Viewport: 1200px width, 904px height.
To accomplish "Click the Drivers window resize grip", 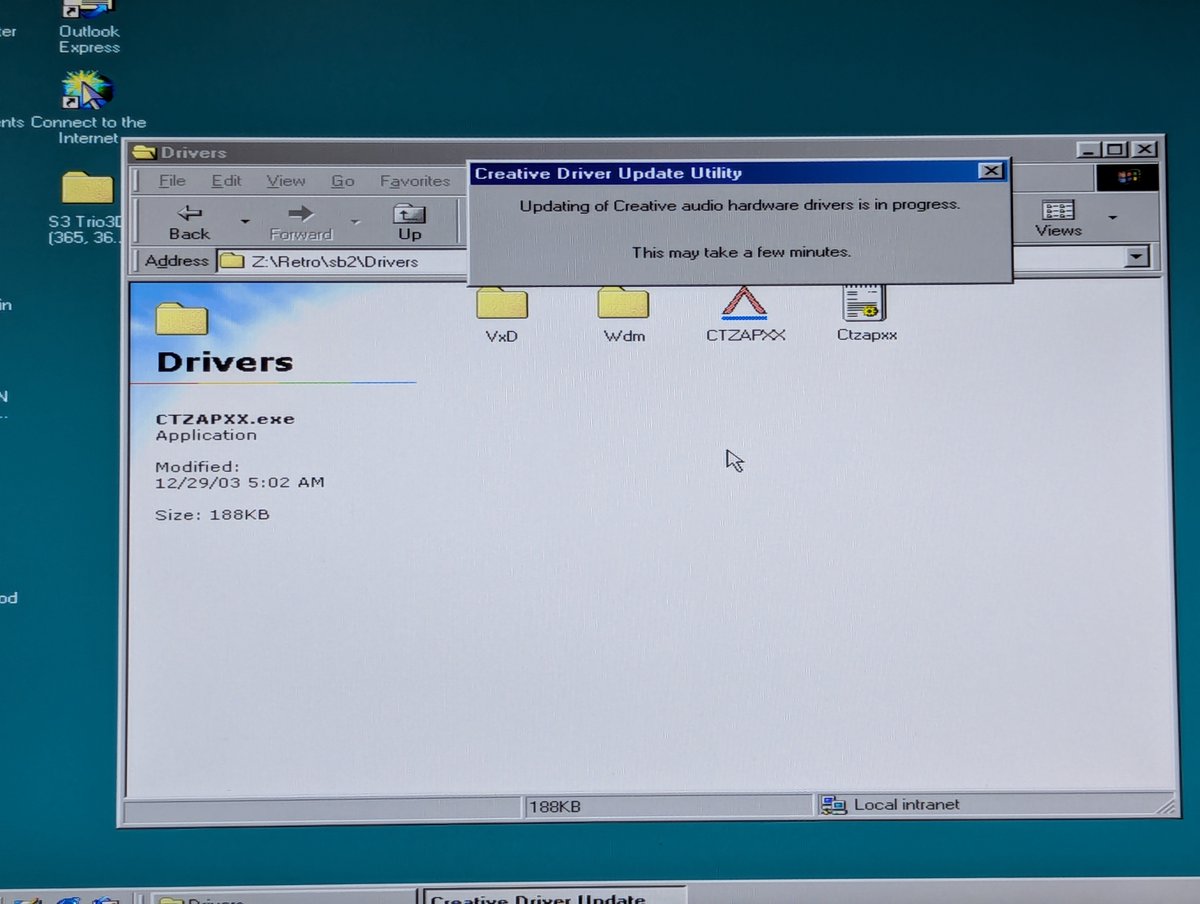I will pos(1165,804).
